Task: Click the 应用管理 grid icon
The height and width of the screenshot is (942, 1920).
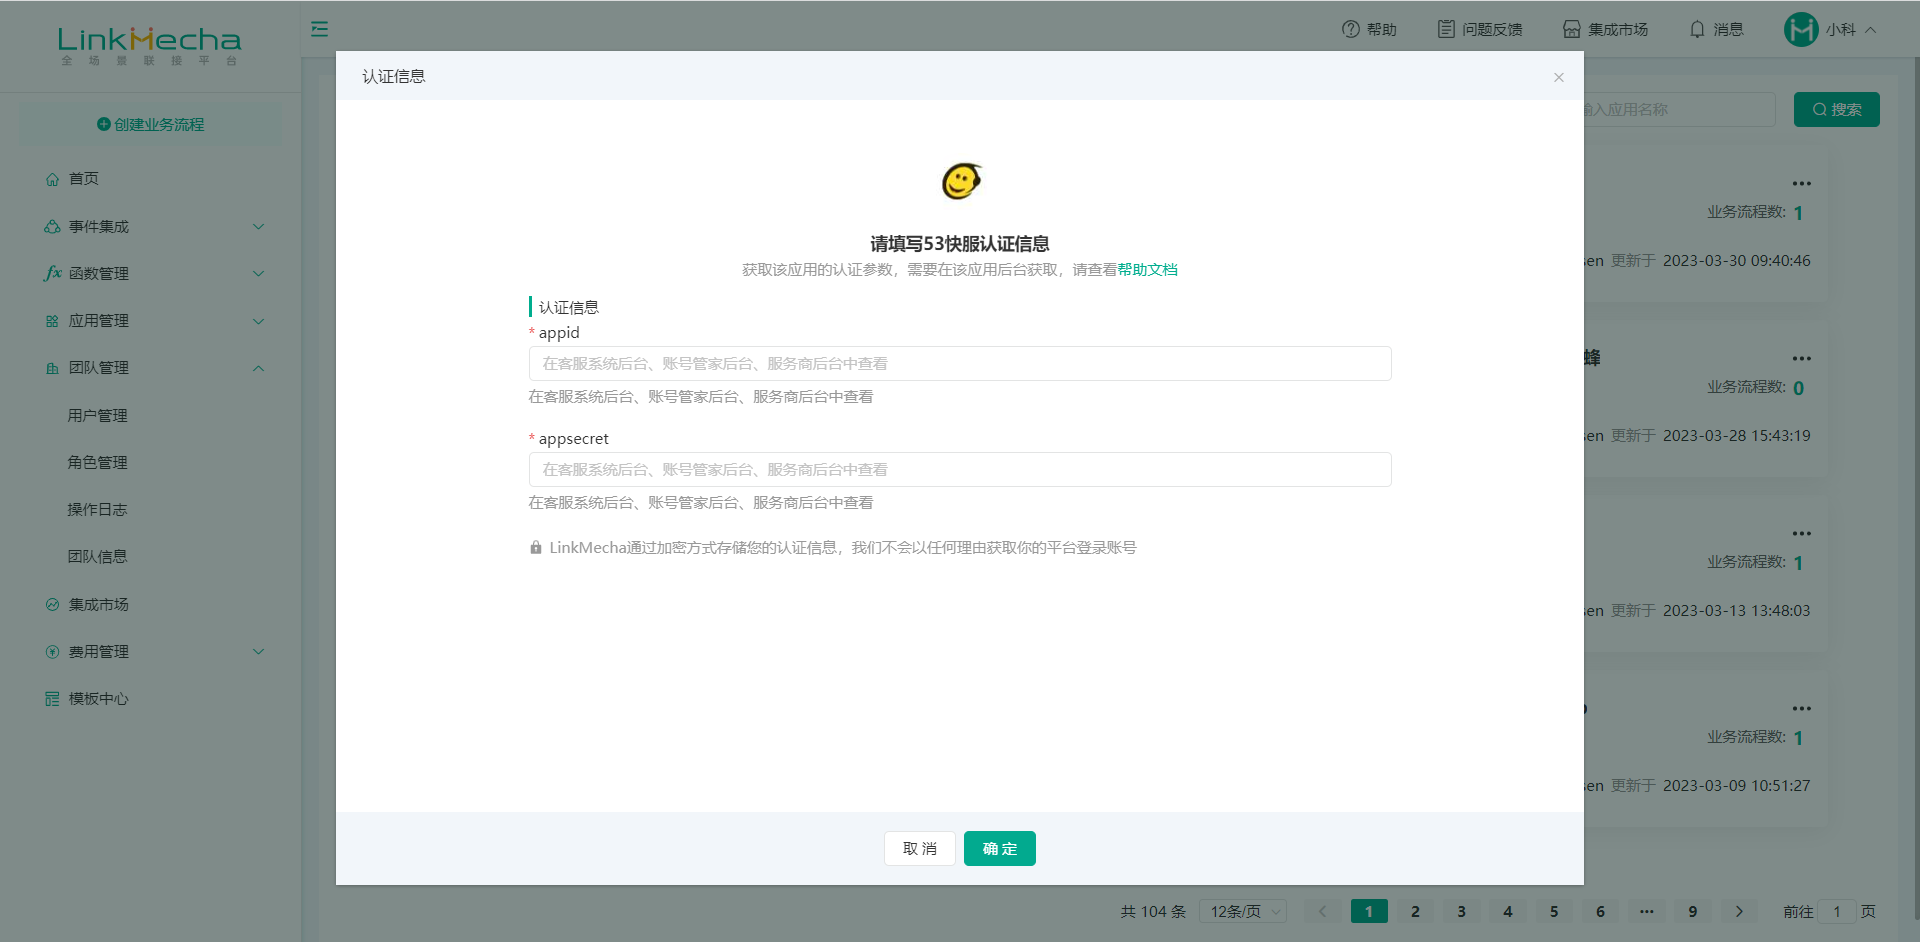Action: [x=52, y=321]
